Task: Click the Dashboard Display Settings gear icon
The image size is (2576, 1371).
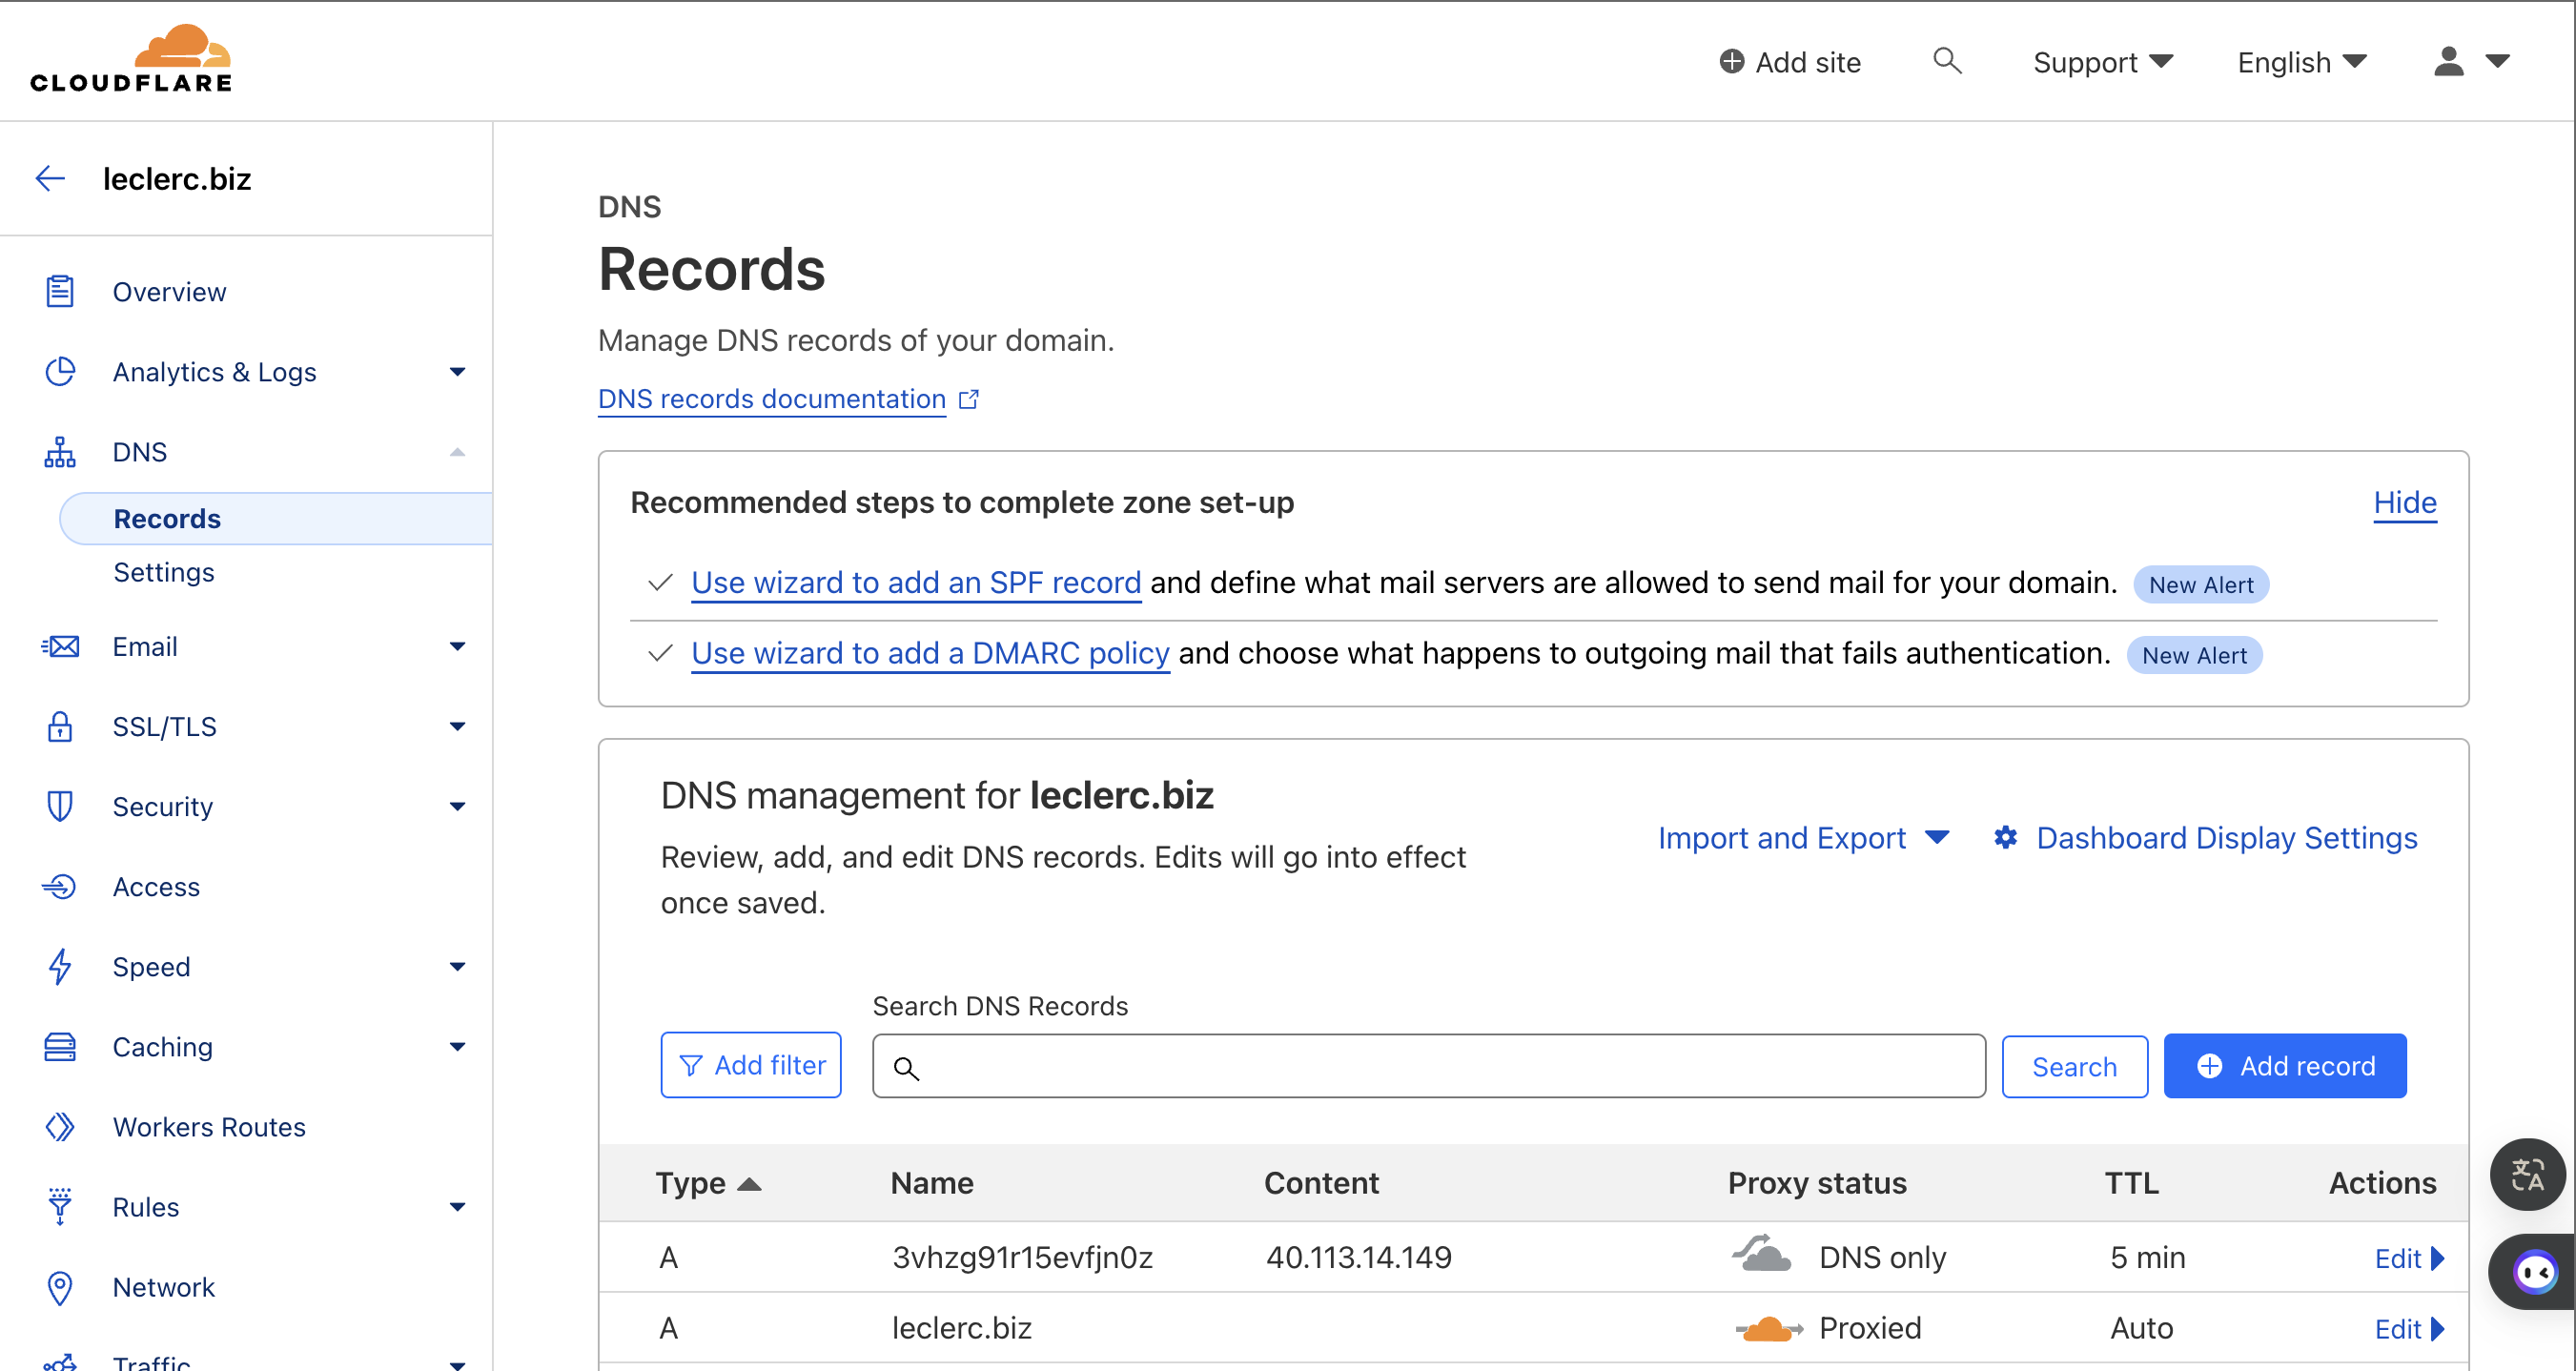Action: pos(2005,837)
